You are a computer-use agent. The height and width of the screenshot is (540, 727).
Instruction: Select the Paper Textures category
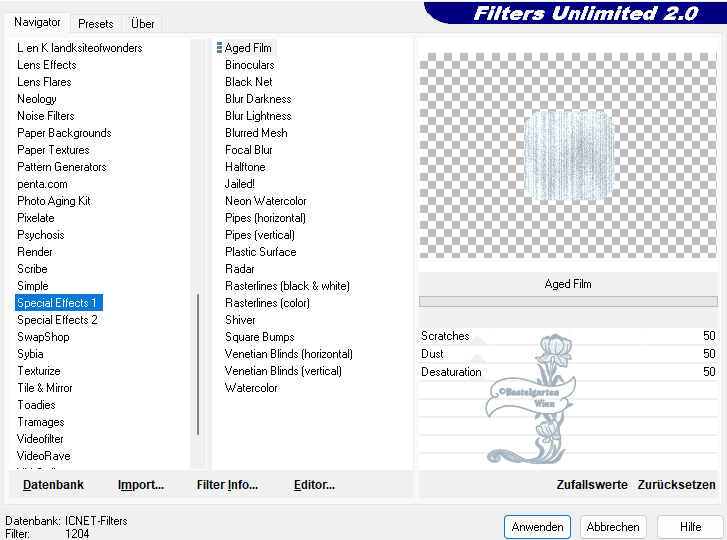(x=53, y=150)
